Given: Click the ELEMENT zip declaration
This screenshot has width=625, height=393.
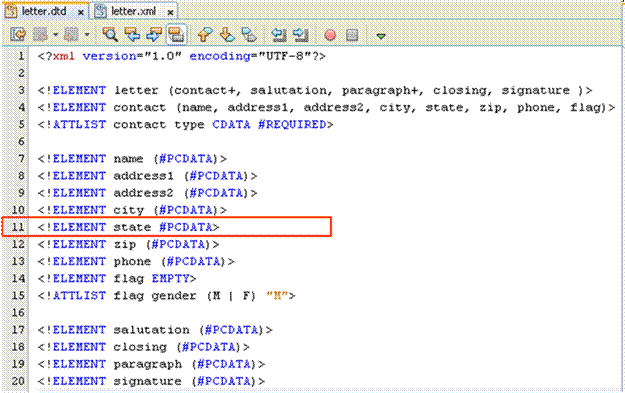Looking at the screenshot, I should click(x=129, y=244).
